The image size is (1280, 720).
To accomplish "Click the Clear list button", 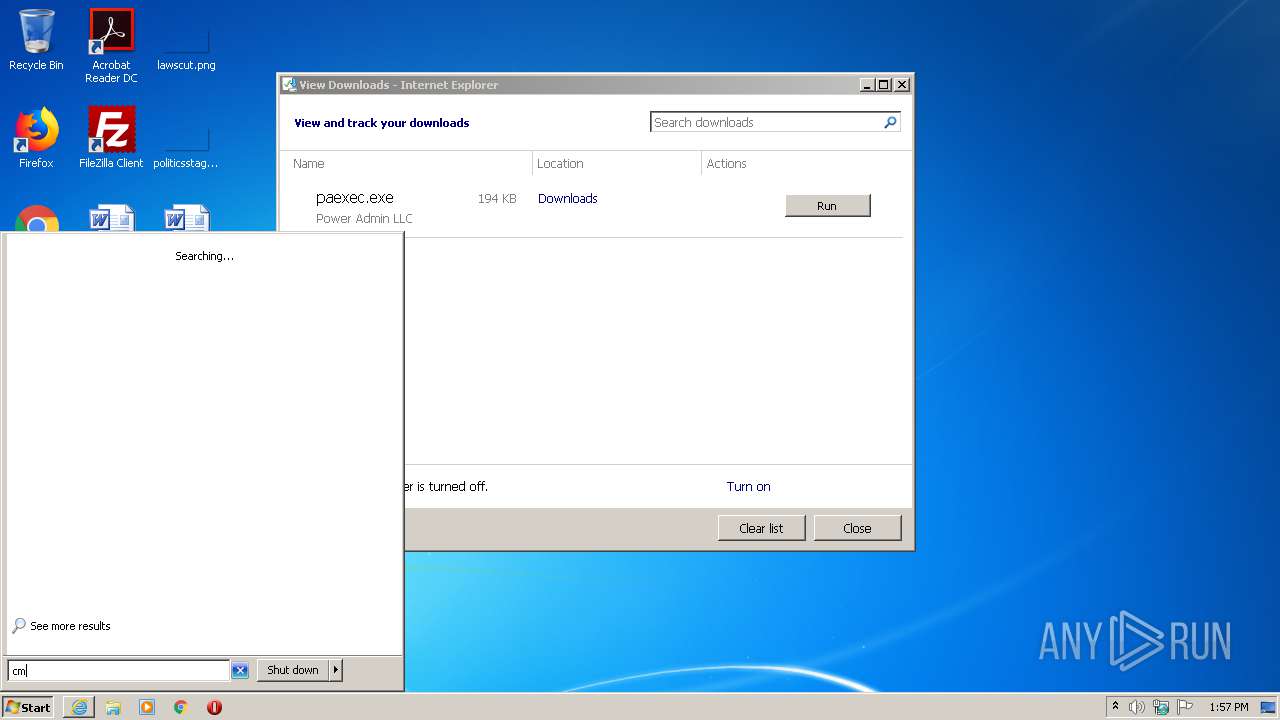I will click(761, 528).
